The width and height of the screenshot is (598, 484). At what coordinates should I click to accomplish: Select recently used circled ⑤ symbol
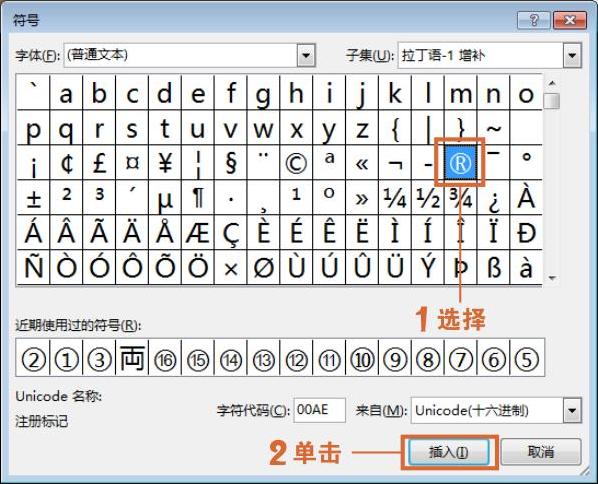tap(527, 359)
